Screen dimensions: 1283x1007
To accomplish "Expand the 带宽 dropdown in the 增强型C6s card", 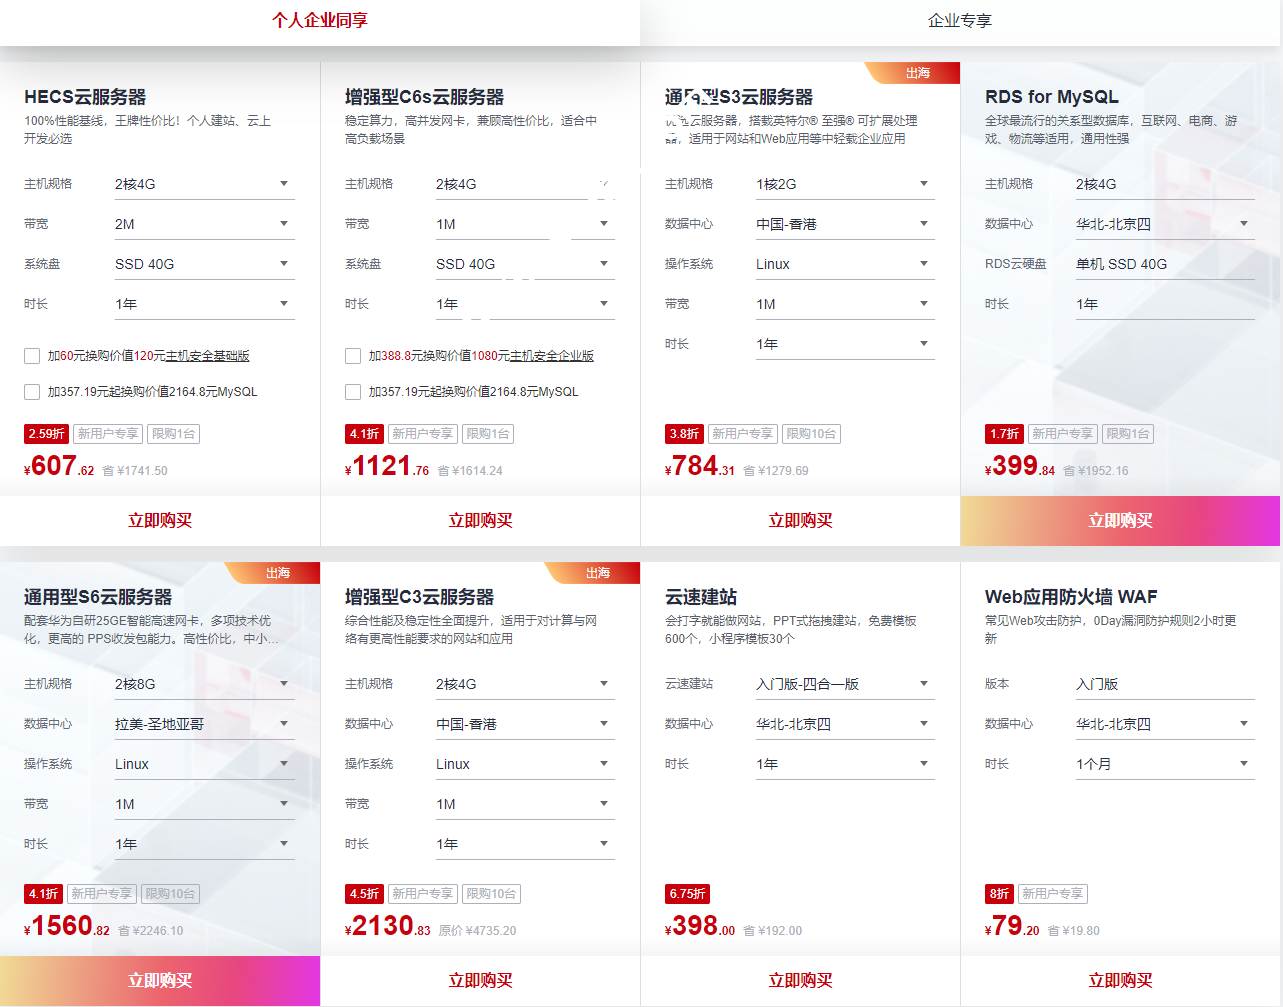I will click(525, 224).
